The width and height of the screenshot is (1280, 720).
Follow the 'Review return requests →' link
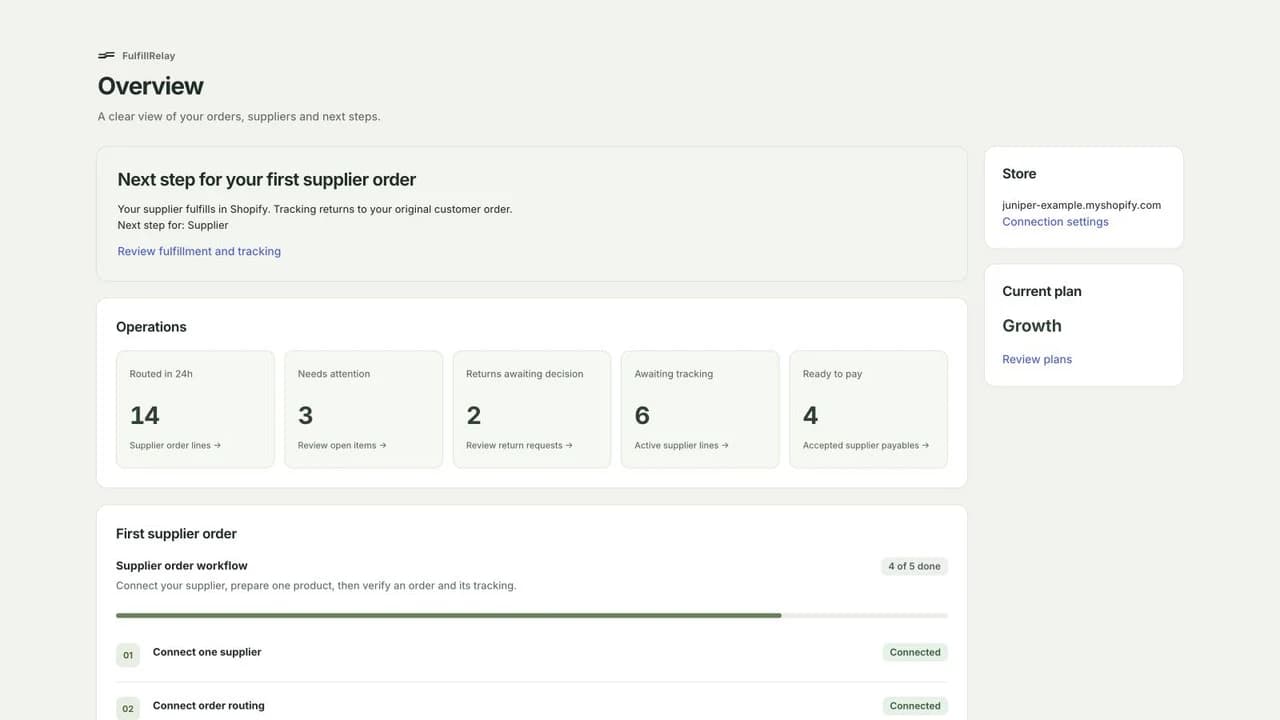tap(519, 446)
